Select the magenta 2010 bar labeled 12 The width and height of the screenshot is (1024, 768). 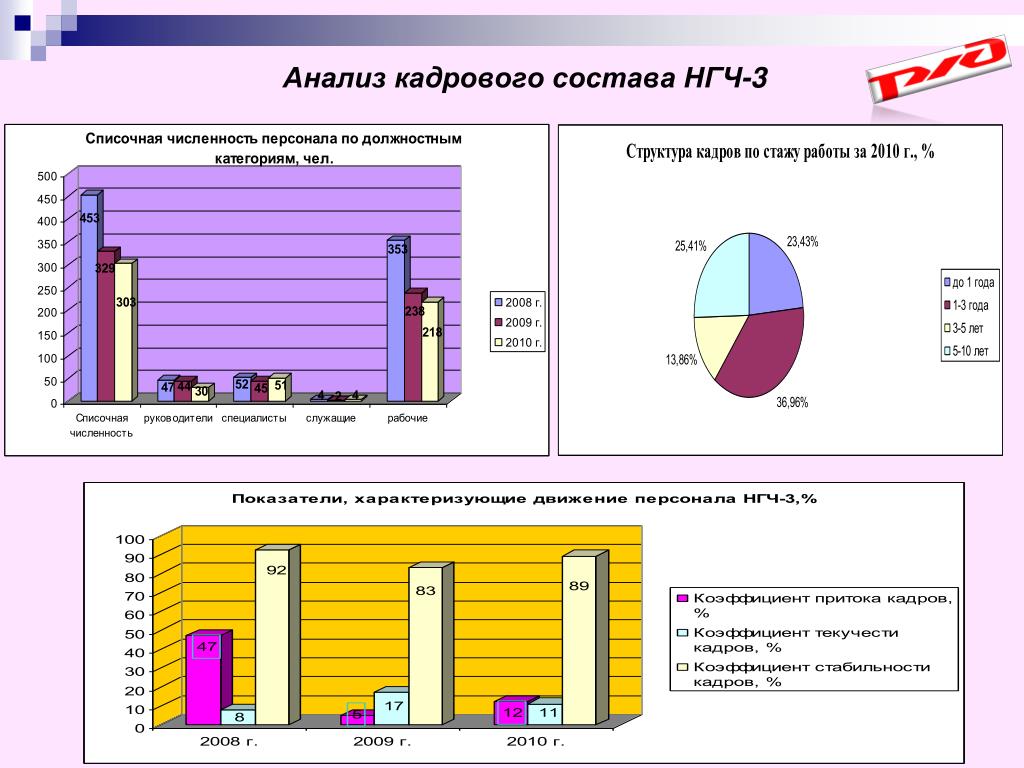click(x=511, y=713)
